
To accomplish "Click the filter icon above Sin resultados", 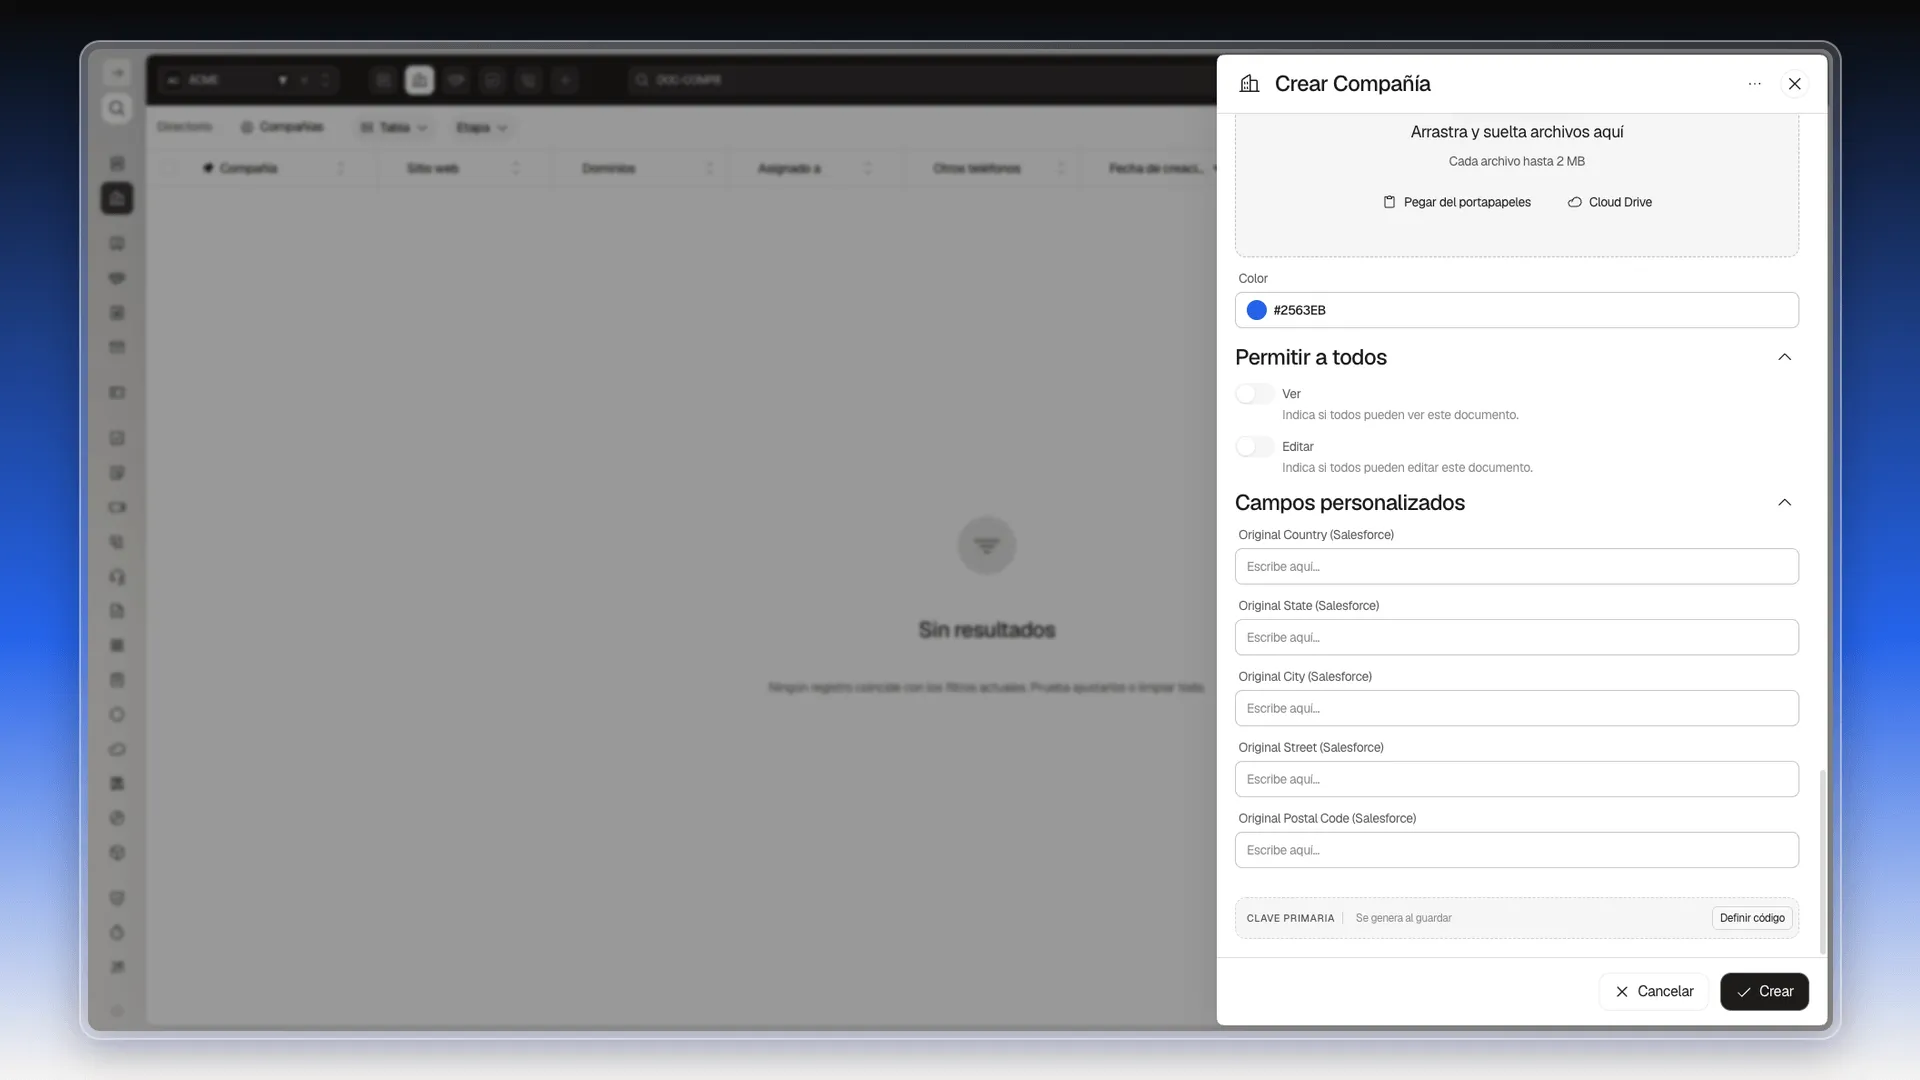I will (987, 545).
